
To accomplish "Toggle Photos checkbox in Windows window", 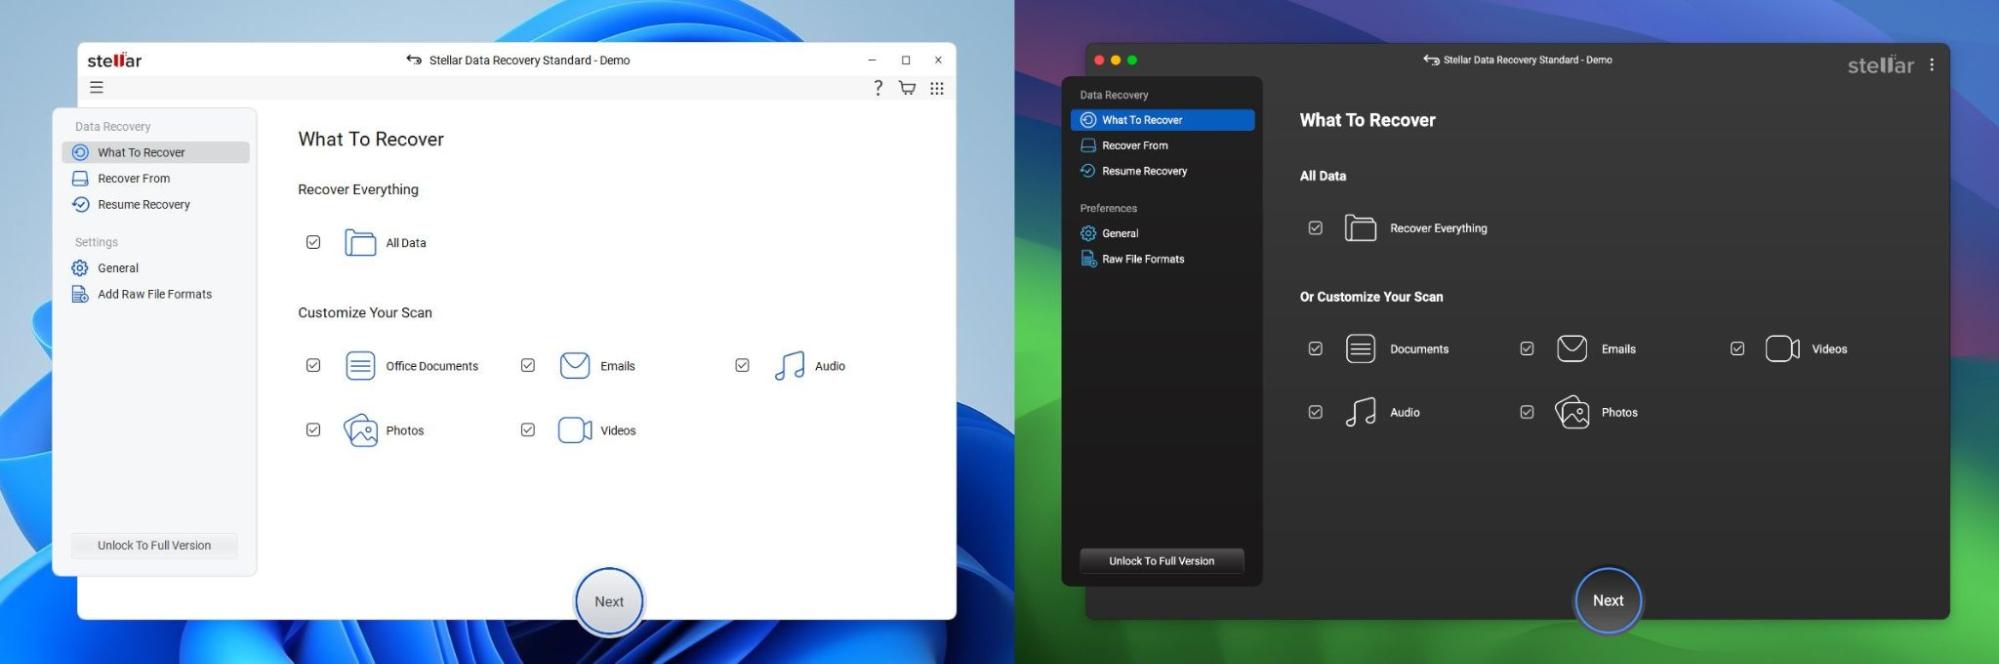I will tap(313, 430).
